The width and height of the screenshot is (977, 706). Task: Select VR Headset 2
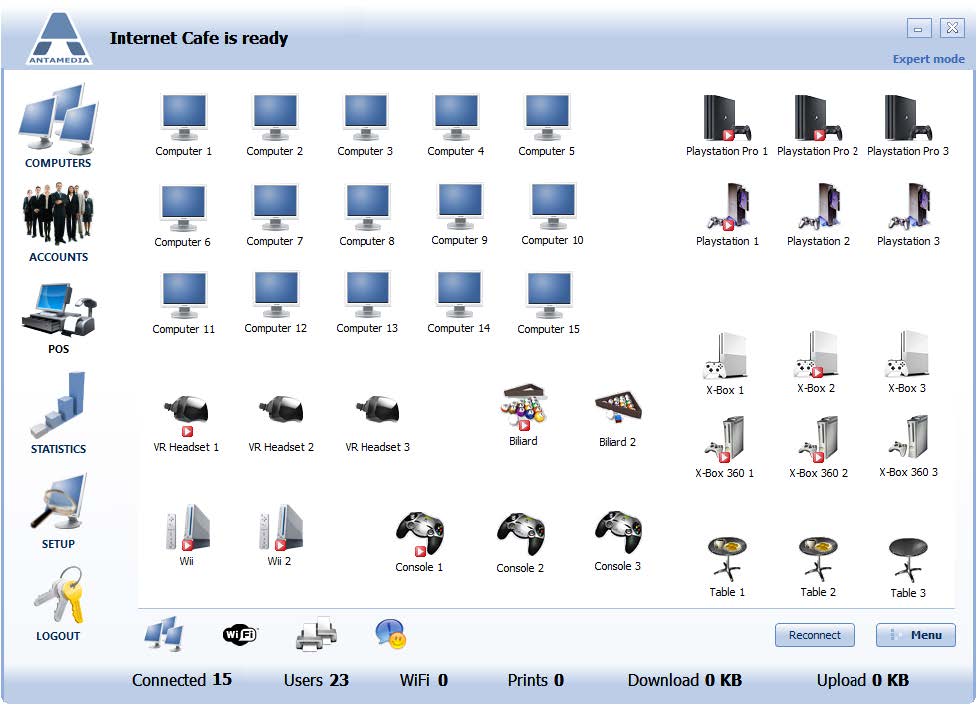pyautogui.click(x=281, y=423)
